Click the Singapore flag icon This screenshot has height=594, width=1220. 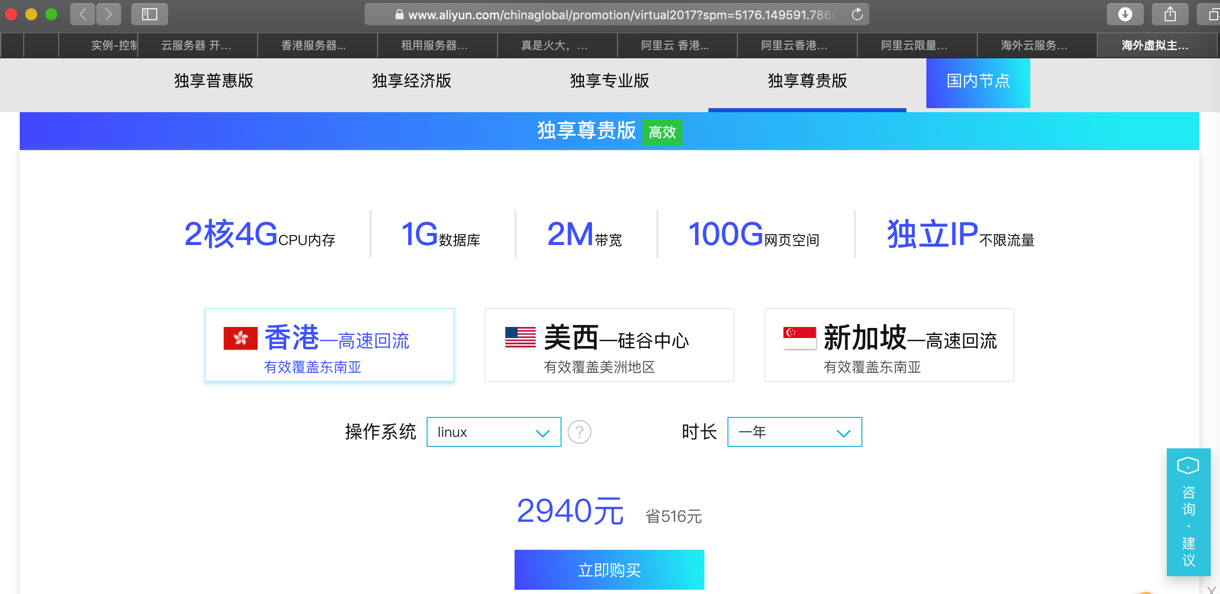pyautogui.click(x=800, y=338)
